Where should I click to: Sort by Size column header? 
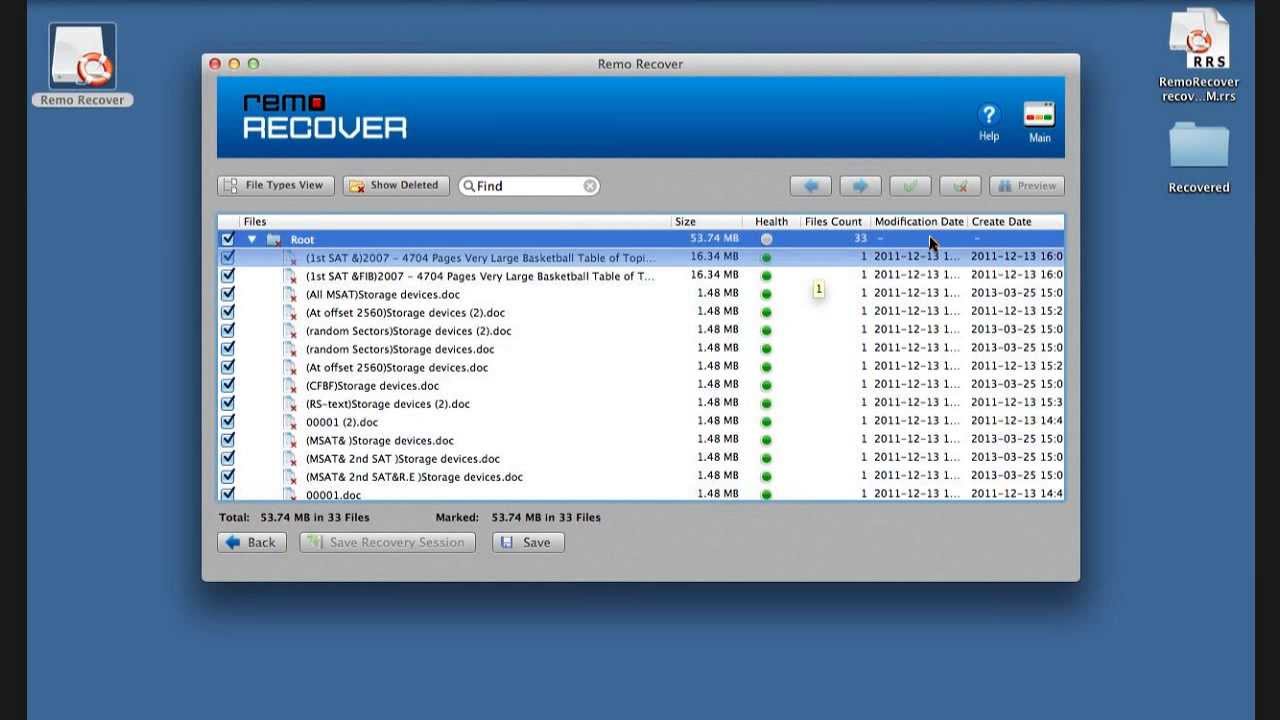706,222
